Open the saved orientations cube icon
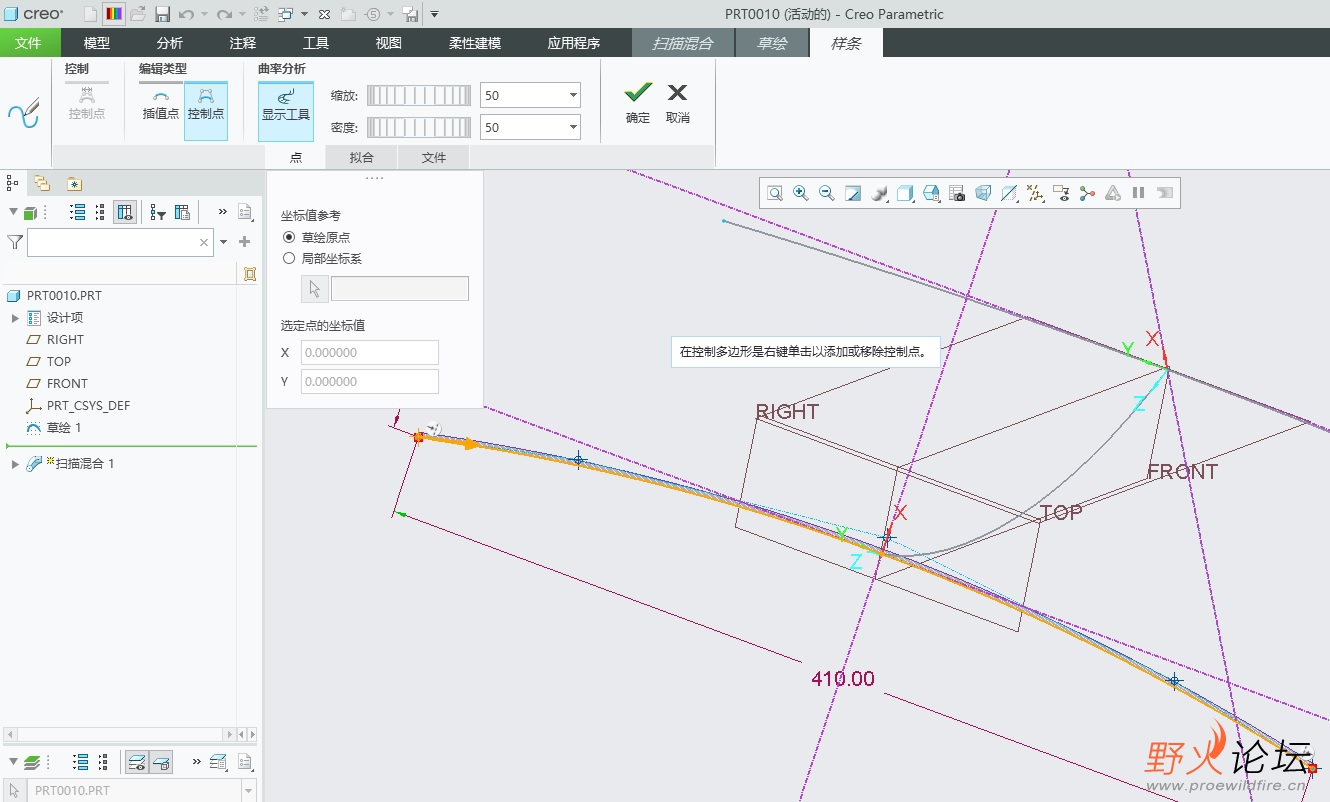1330x802 pixels. (931, 193)
